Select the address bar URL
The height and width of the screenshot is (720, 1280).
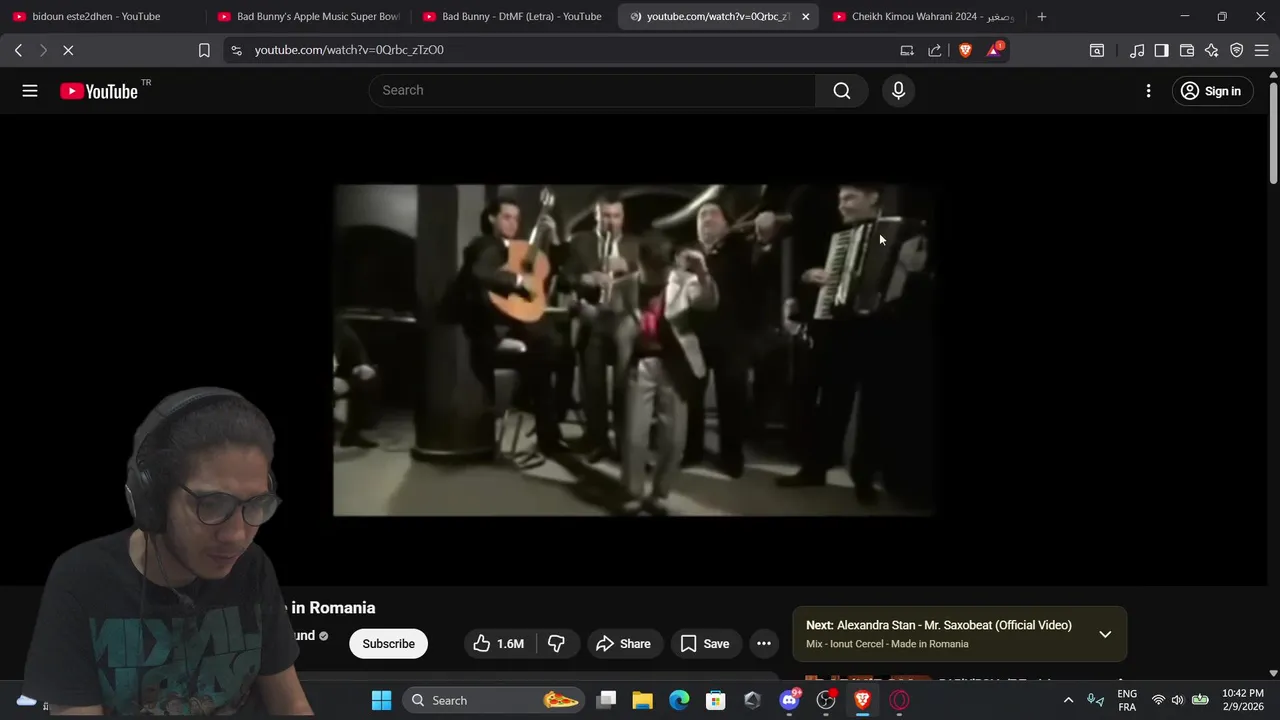[x=349, y=50]
